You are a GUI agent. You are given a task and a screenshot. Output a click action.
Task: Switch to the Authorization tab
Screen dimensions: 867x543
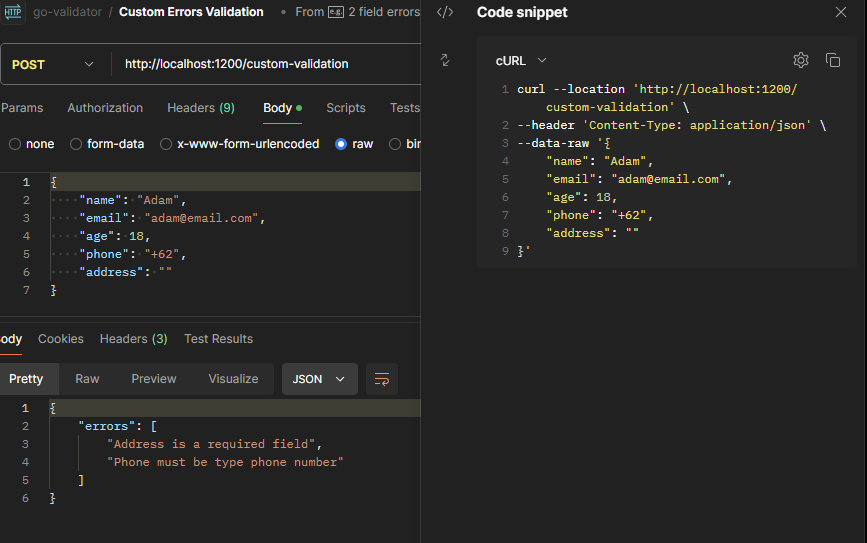click(105, 108)
